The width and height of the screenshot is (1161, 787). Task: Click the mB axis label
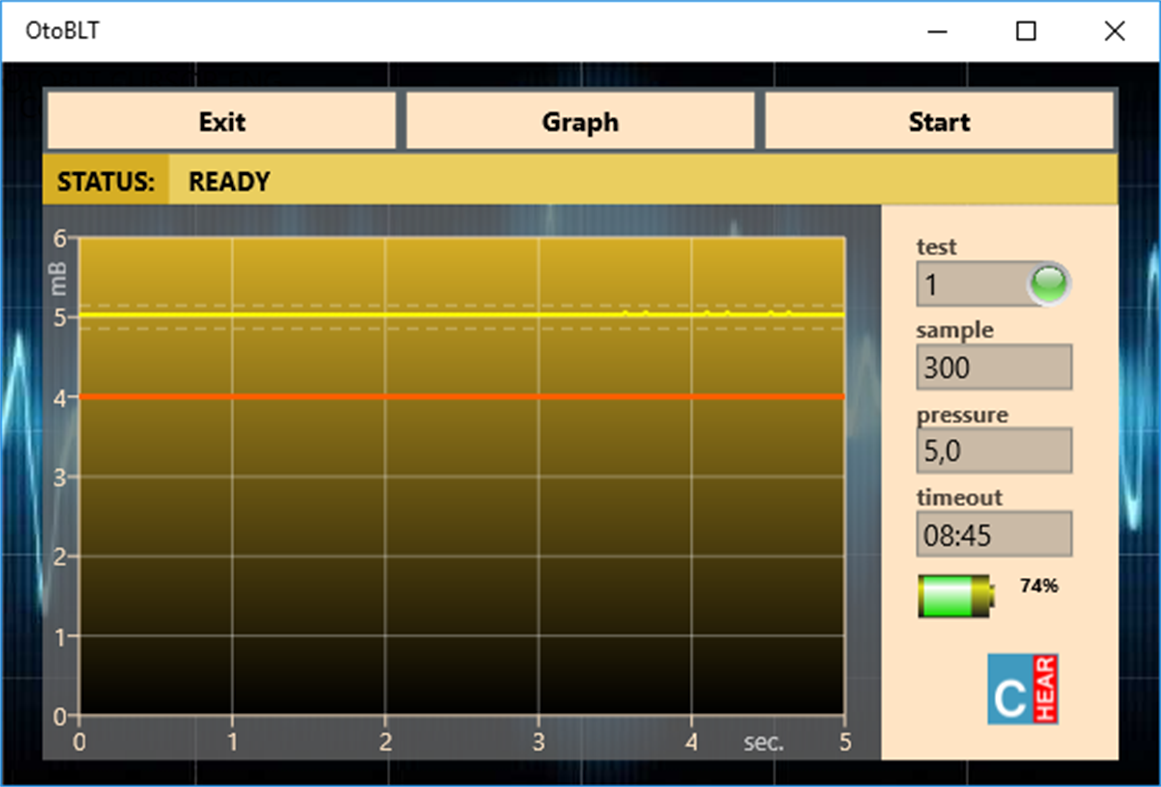(60, 280)
